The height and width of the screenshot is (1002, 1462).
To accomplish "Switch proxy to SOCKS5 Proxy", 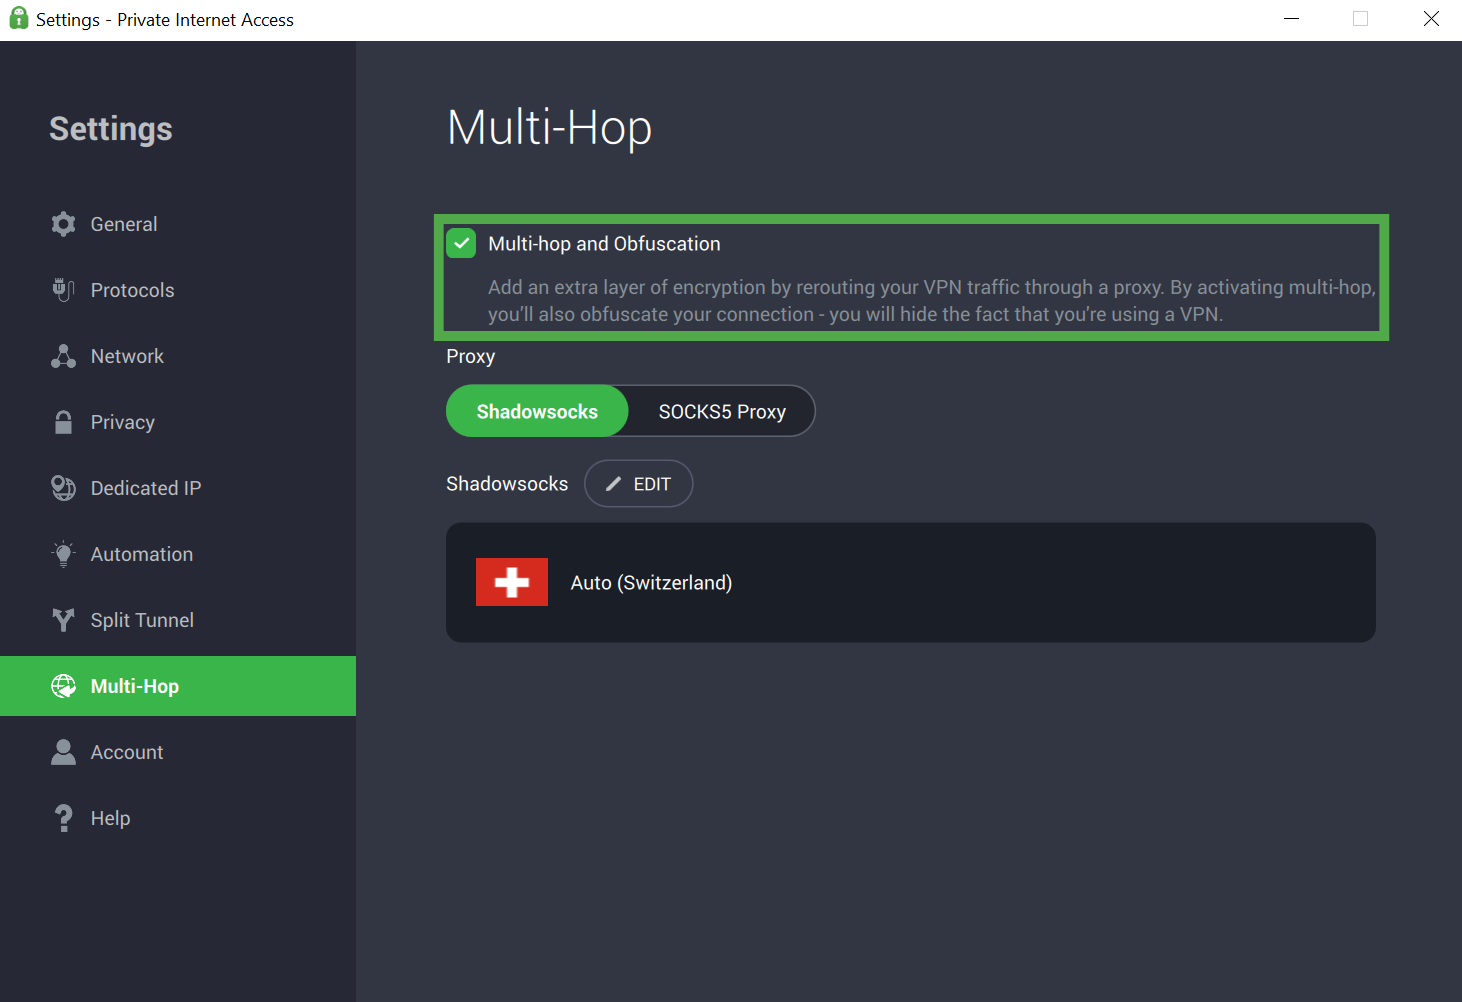I will [x=722, y=411].
